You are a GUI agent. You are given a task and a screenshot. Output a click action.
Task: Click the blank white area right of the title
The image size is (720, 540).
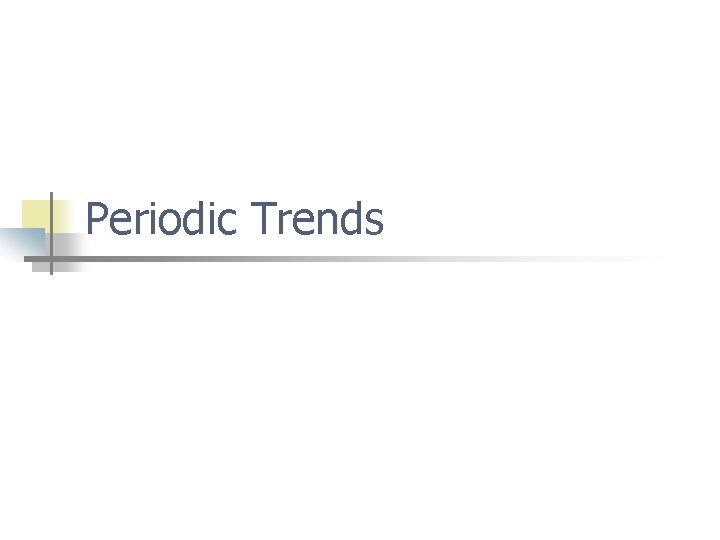[551, 218]
